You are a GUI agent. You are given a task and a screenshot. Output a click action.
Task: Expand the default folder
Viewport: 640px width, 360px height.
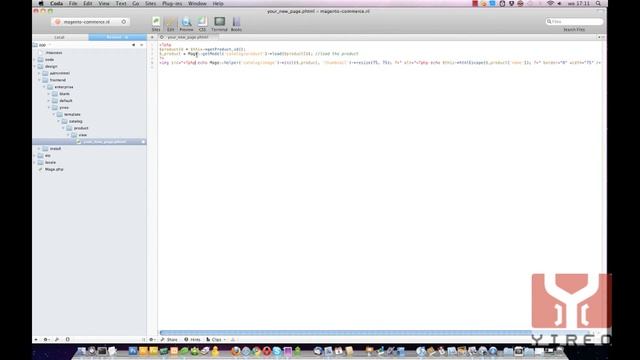click(49, 101)
